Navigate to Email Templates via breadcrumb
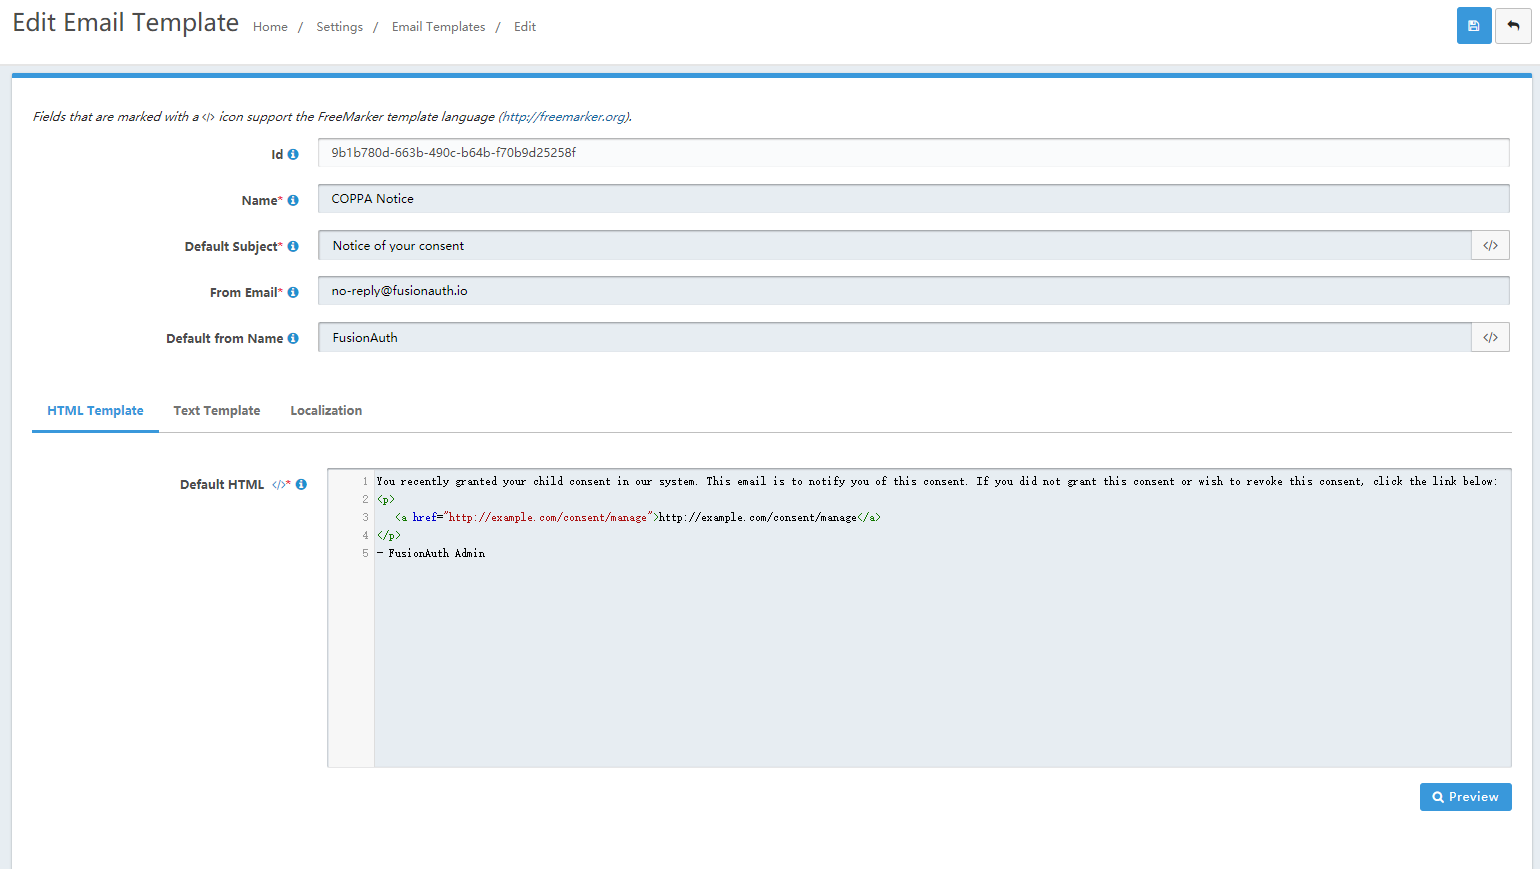This screenshot has height=869, width=1540. pyautogui.click(x=438, y=26)
